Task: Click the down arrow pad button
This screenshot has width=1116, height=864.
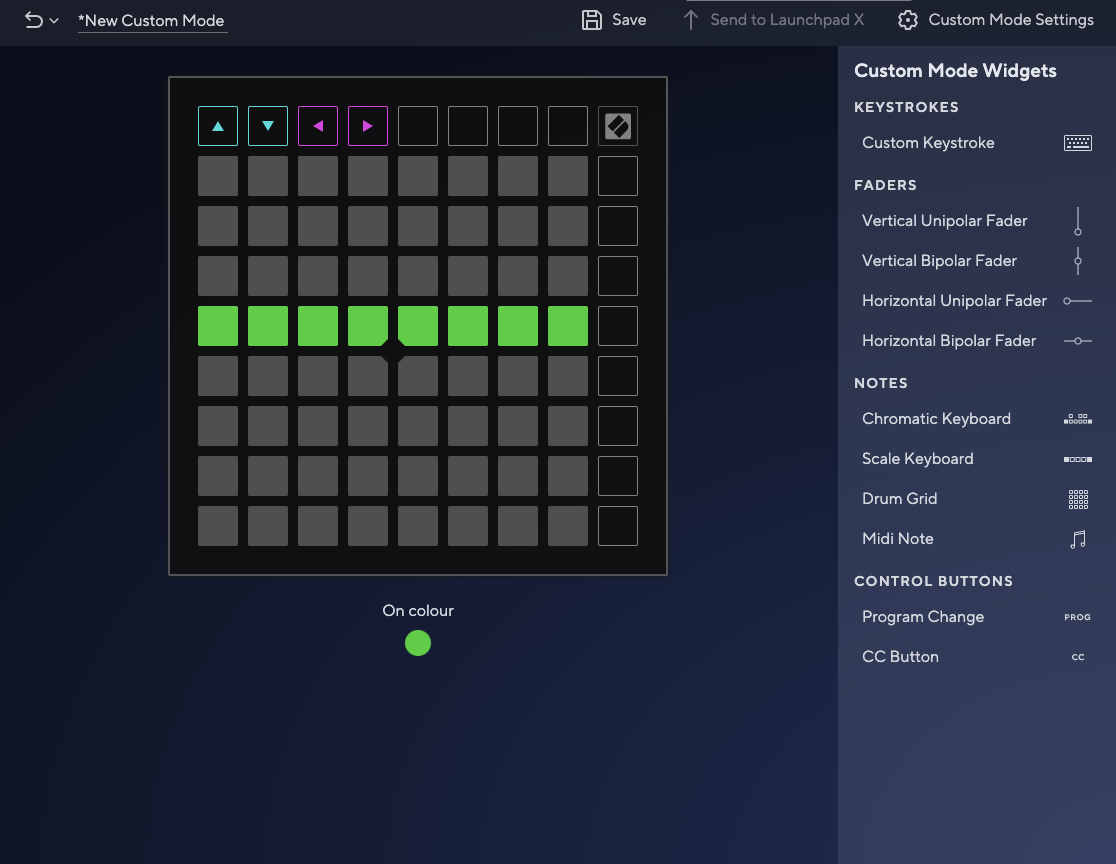Action: coord(268,126)
